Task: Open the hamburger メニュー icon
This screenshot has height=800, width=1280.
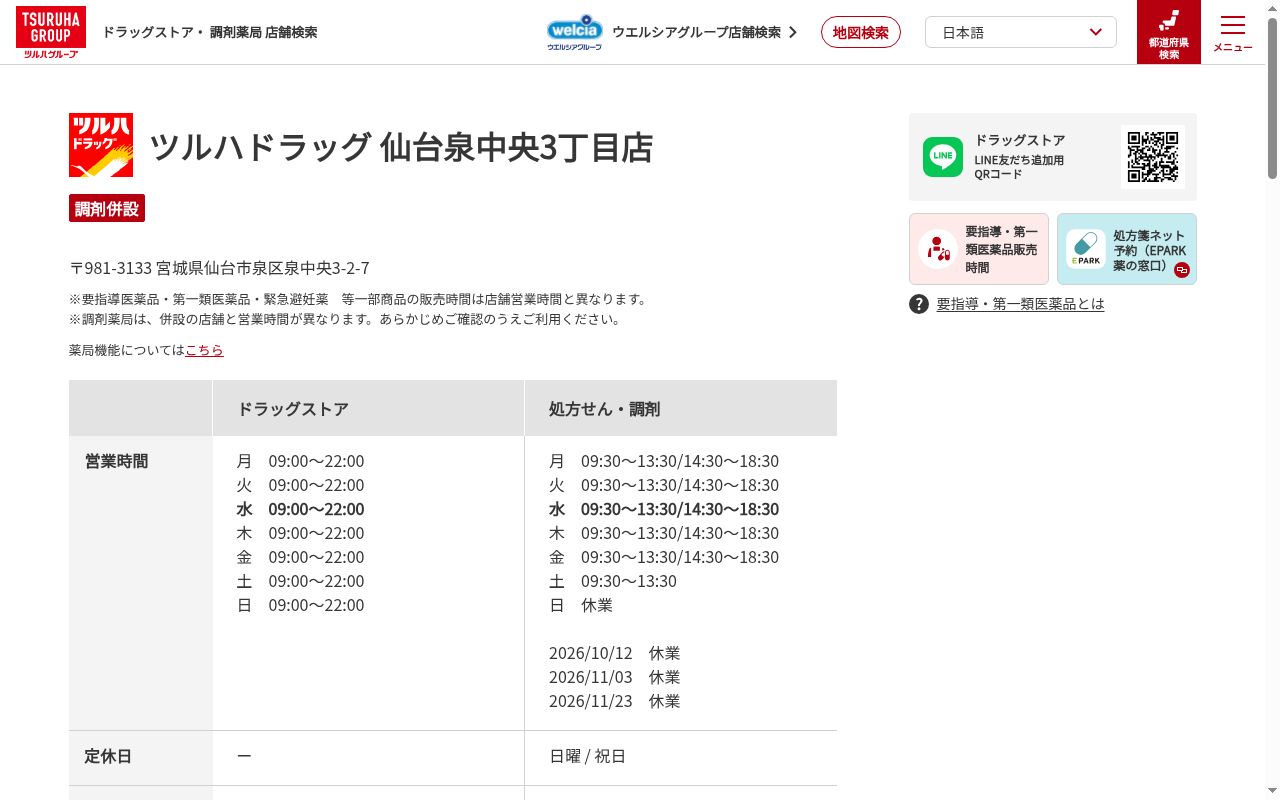Action: (x=1233, y=32)
